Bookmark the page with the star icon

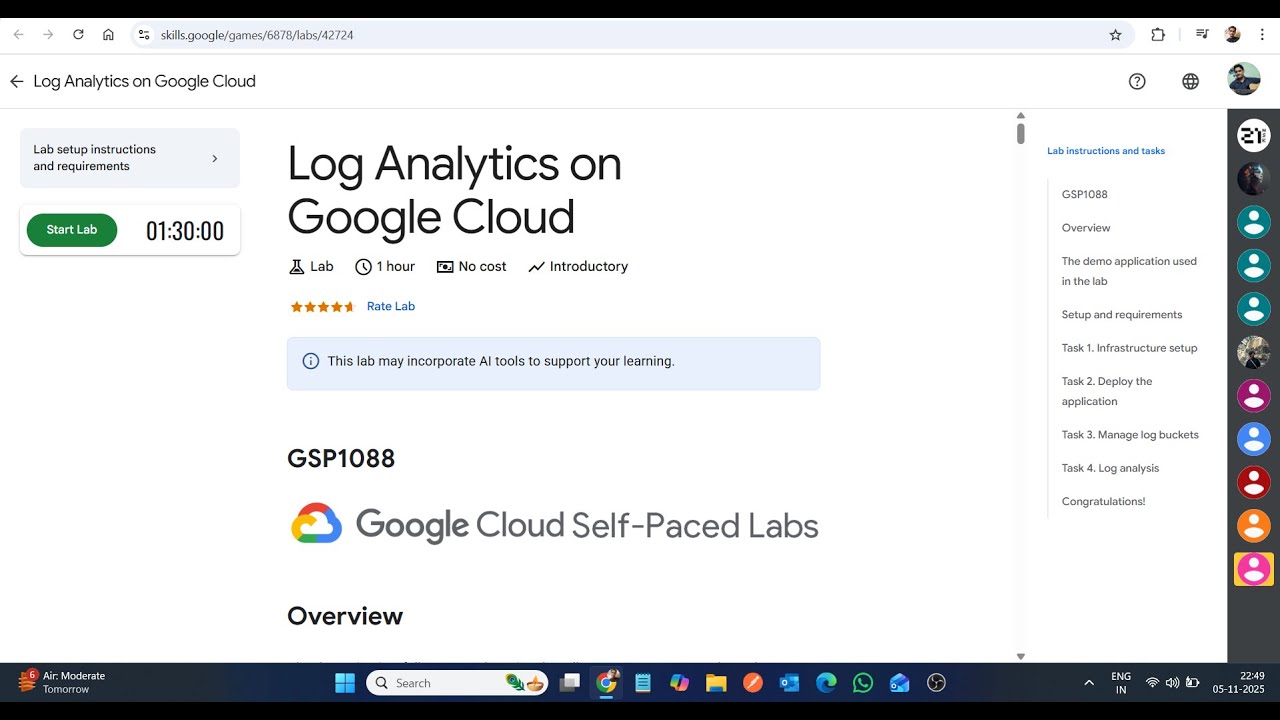(x=1116, y=35)
